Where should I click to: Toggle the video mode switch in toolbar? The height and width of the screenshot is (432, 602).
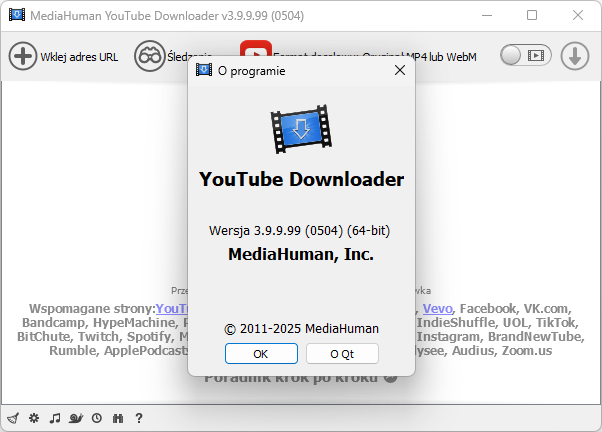(x=526, y=55)
